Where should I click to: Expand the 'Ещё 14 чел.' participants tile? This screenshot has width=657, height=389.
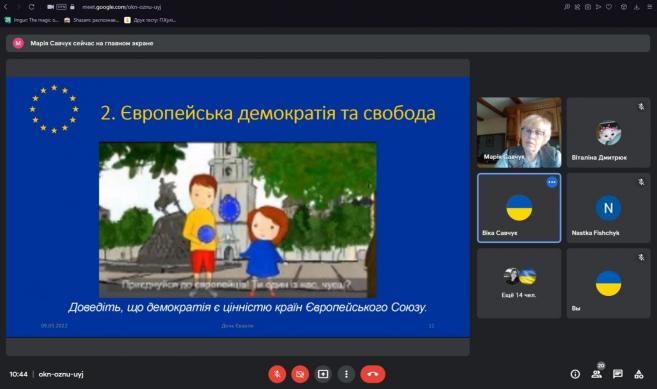tap(519, 283)
